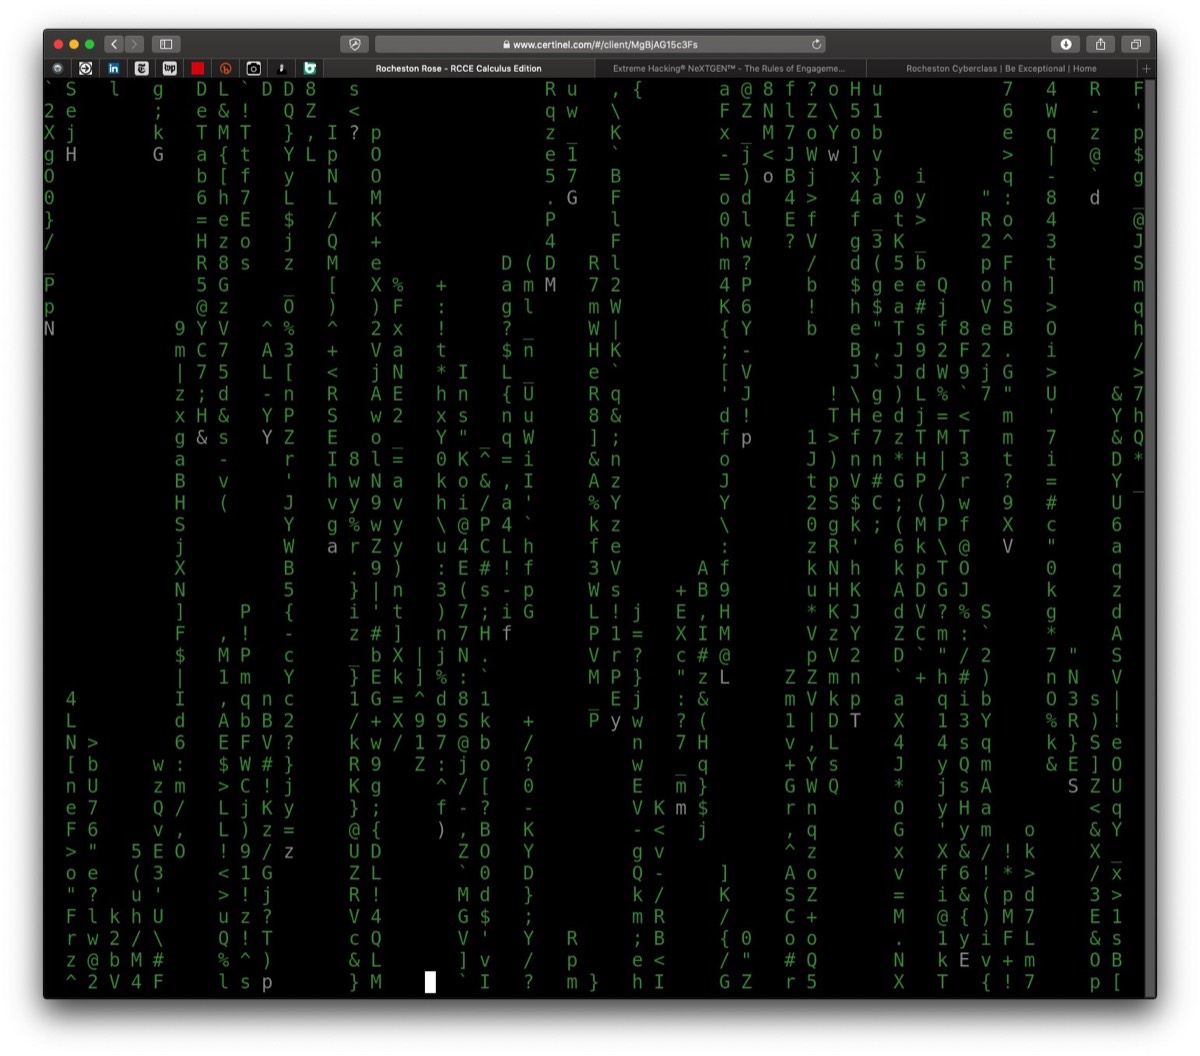Select the Rocheston Rose RCCE Calculus Edition tab
1200x1056 pixels.
coord(459,69)
